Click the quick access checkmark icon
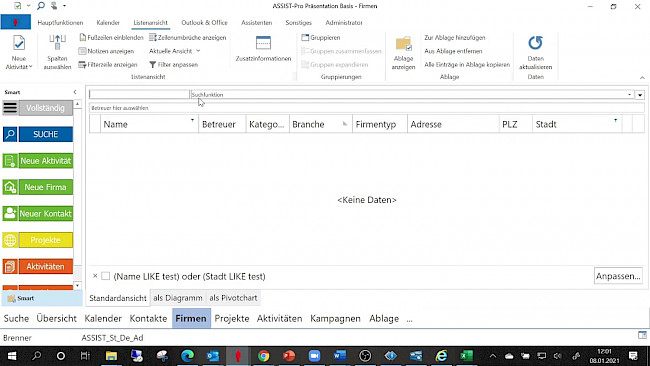650x366 pixels. (18, 6)
